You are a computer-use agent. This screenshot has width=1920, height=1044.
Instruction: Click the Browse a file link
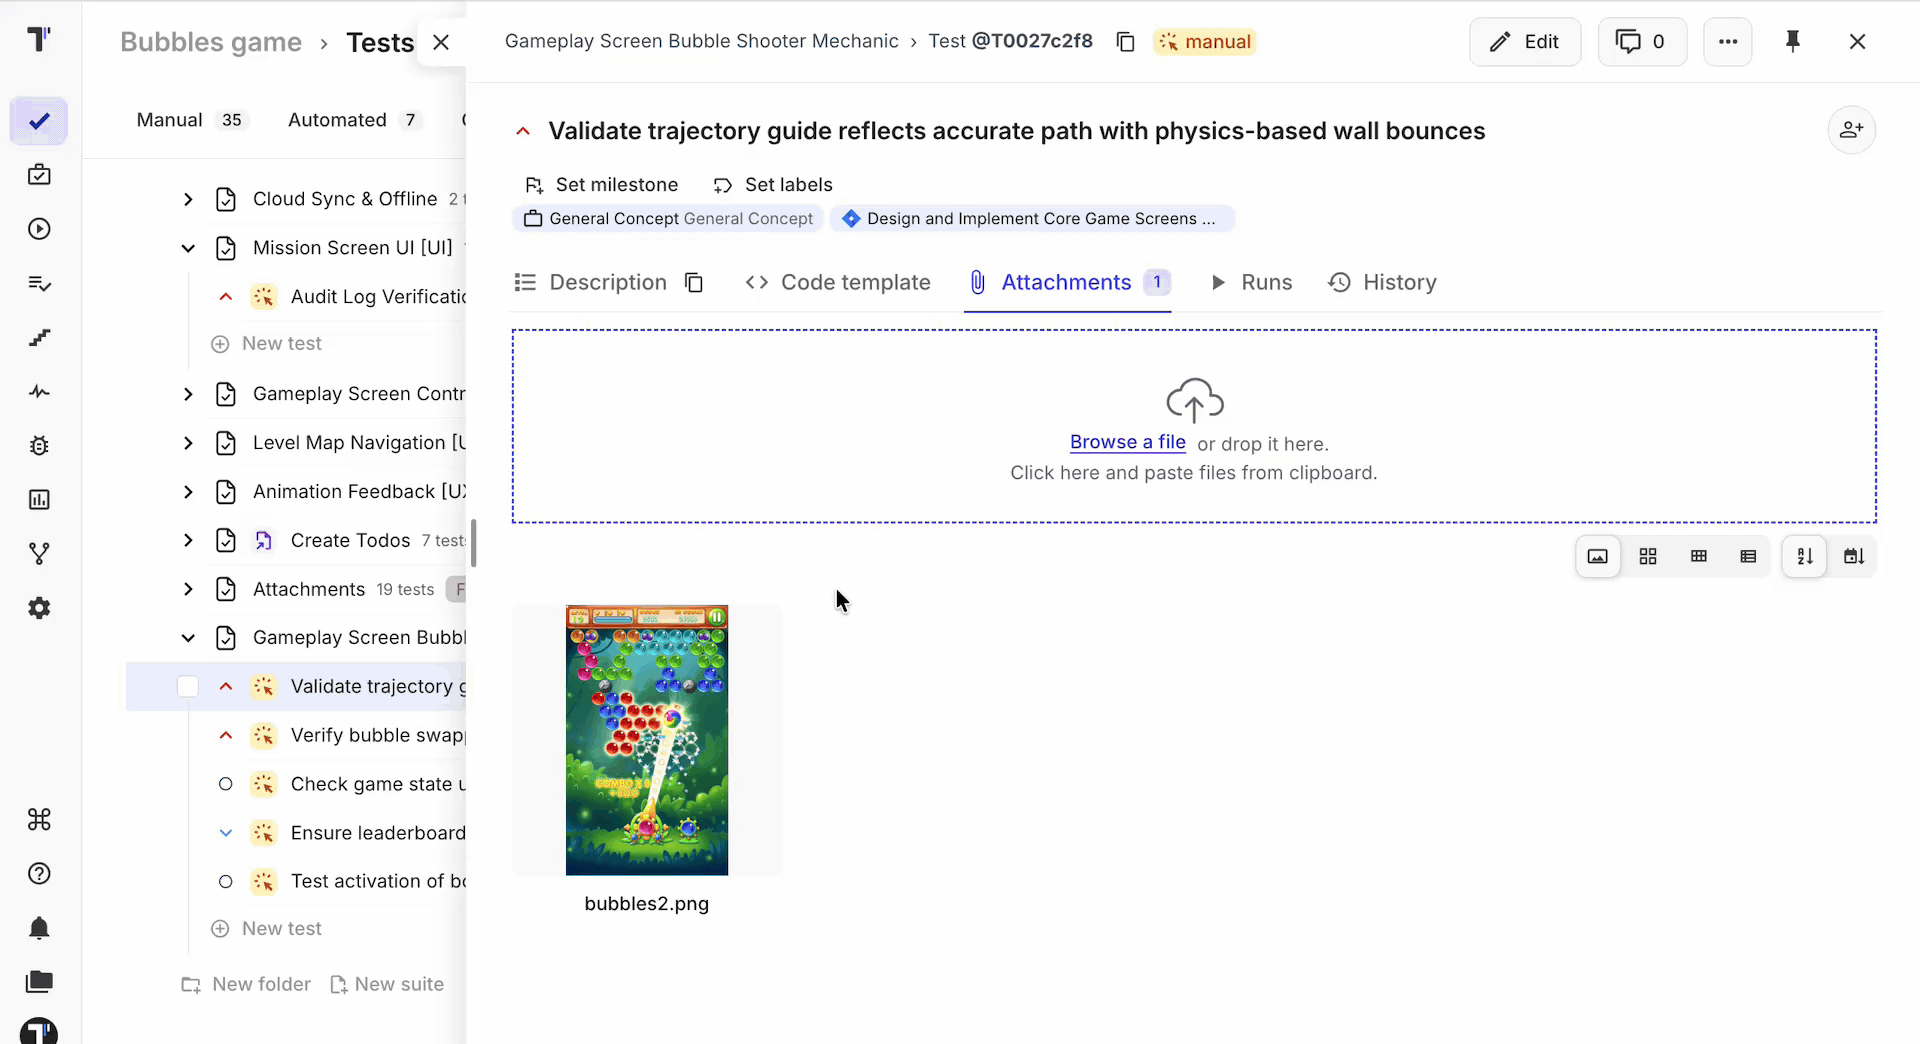[x=1128, y=443]
